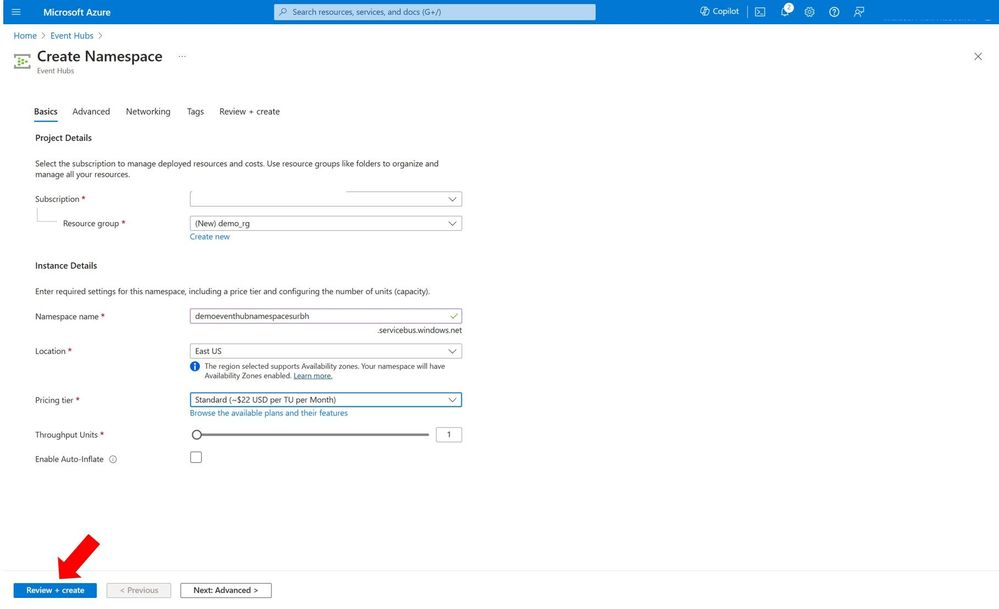Click the Event Hubs breadcrumb link

click(x=72, y=36)
